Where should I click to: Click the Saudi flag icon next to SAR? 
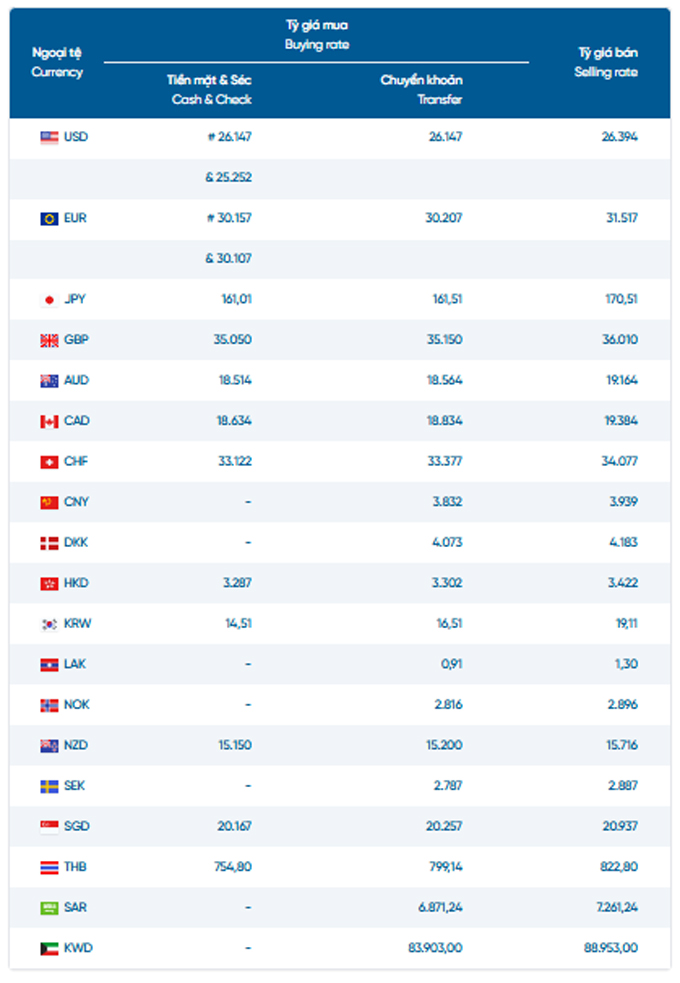pos(49,908)
